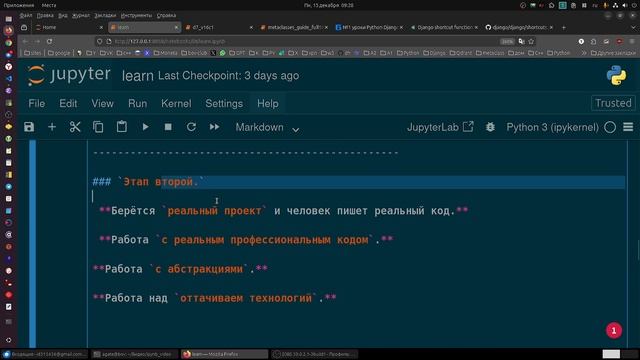Switch to django/django GitHub tab
The width and height of the screenshot is (640, 360).
(x=519, y=27)
